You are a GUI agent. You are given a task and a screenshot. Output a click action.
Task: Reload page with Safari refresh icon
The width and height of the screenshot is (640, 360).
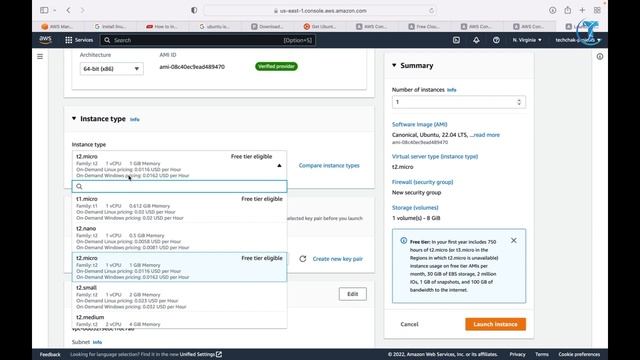[431, 11]
